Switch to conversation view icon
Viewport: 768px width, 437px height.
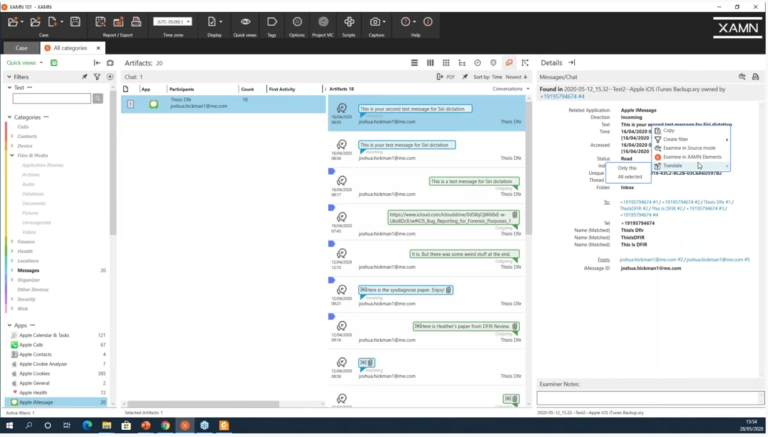pyautogui.click(x=509, y=63)
